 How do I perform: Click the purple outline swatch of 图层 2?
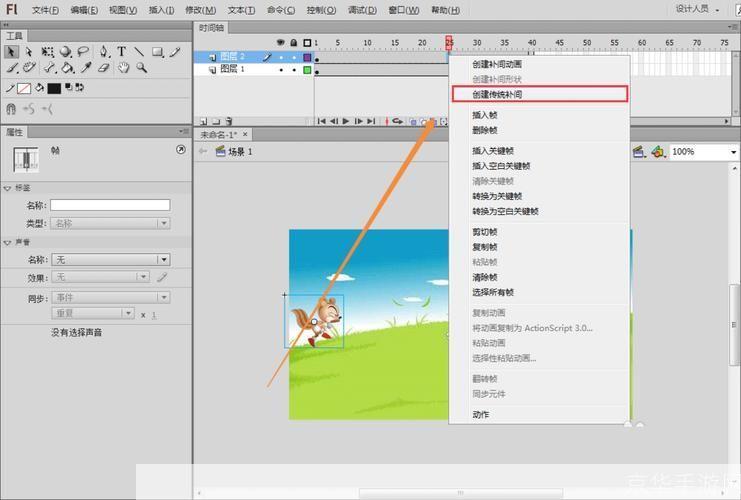point(307,58)
